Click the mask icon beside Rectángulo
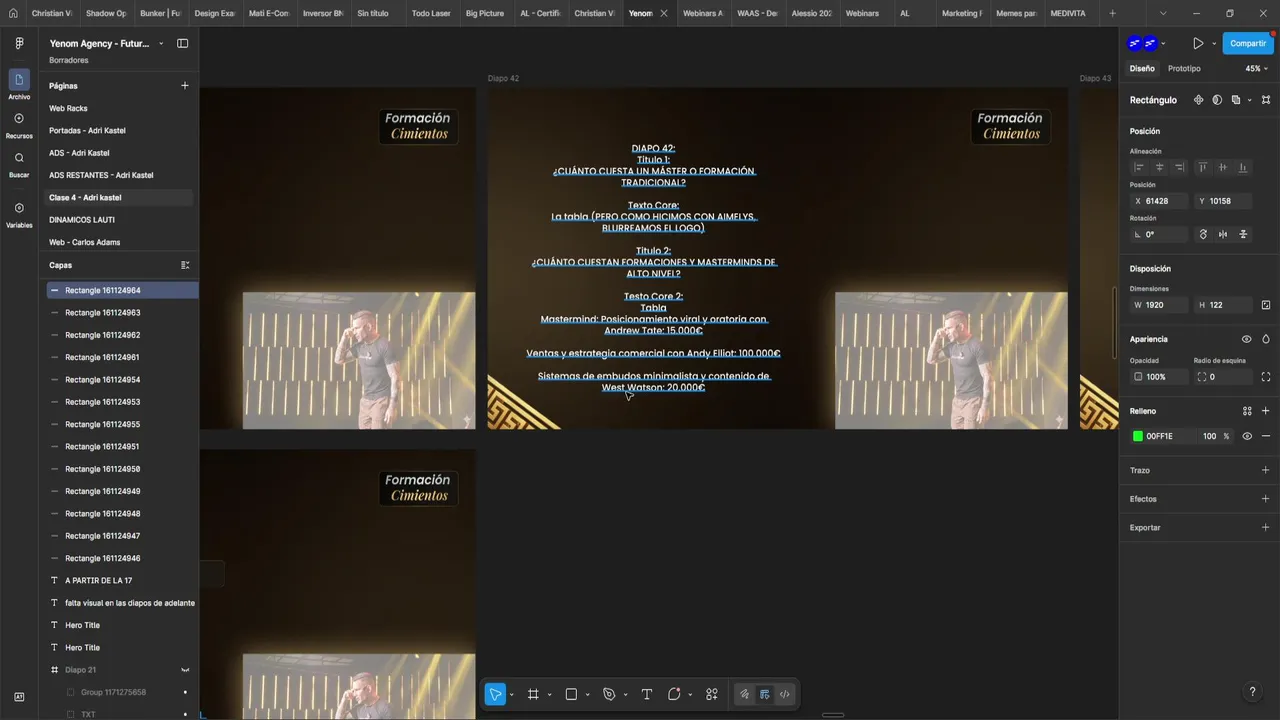The width and height of the screenshot is (1280, 720). pyautogui.click(x=1217, y=100)
